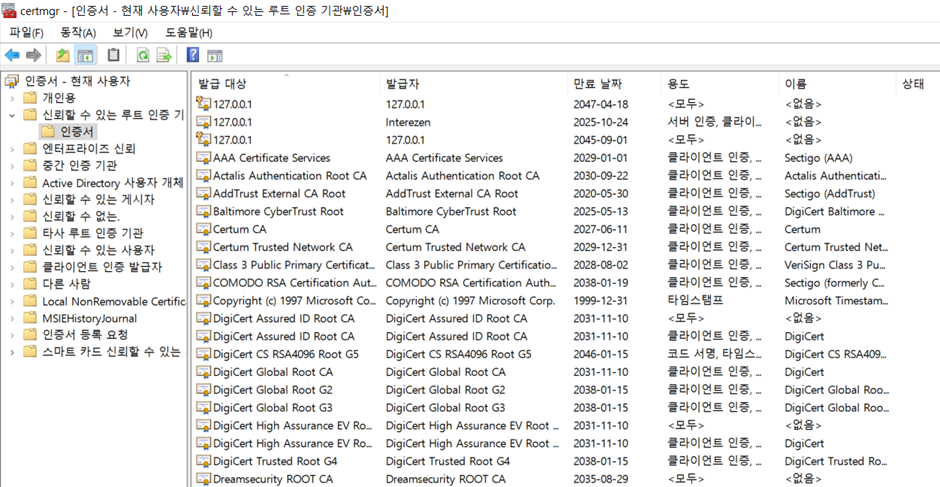Click the VeriSign Class 3 Pu name cell
The height and width of the screenshot is (487, 940).
835,265
